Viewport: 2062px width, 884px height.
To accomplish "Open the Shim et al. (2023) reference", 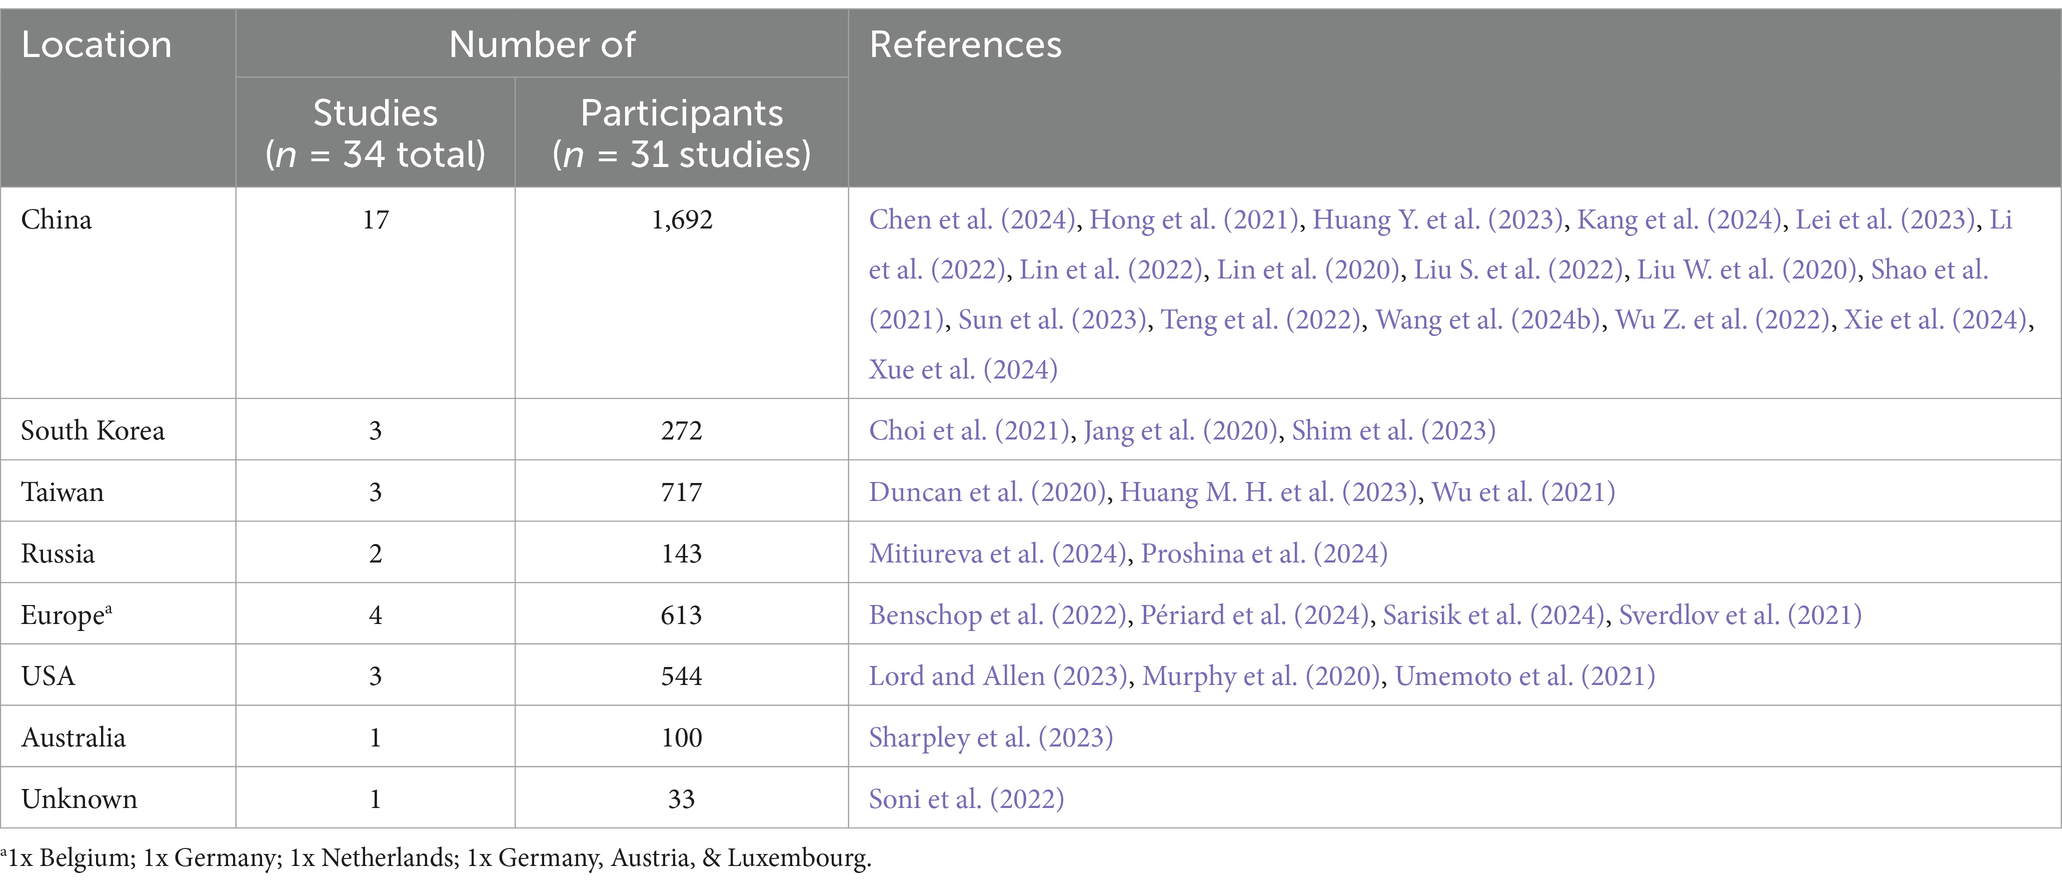I will click(x=1394, y=431).
